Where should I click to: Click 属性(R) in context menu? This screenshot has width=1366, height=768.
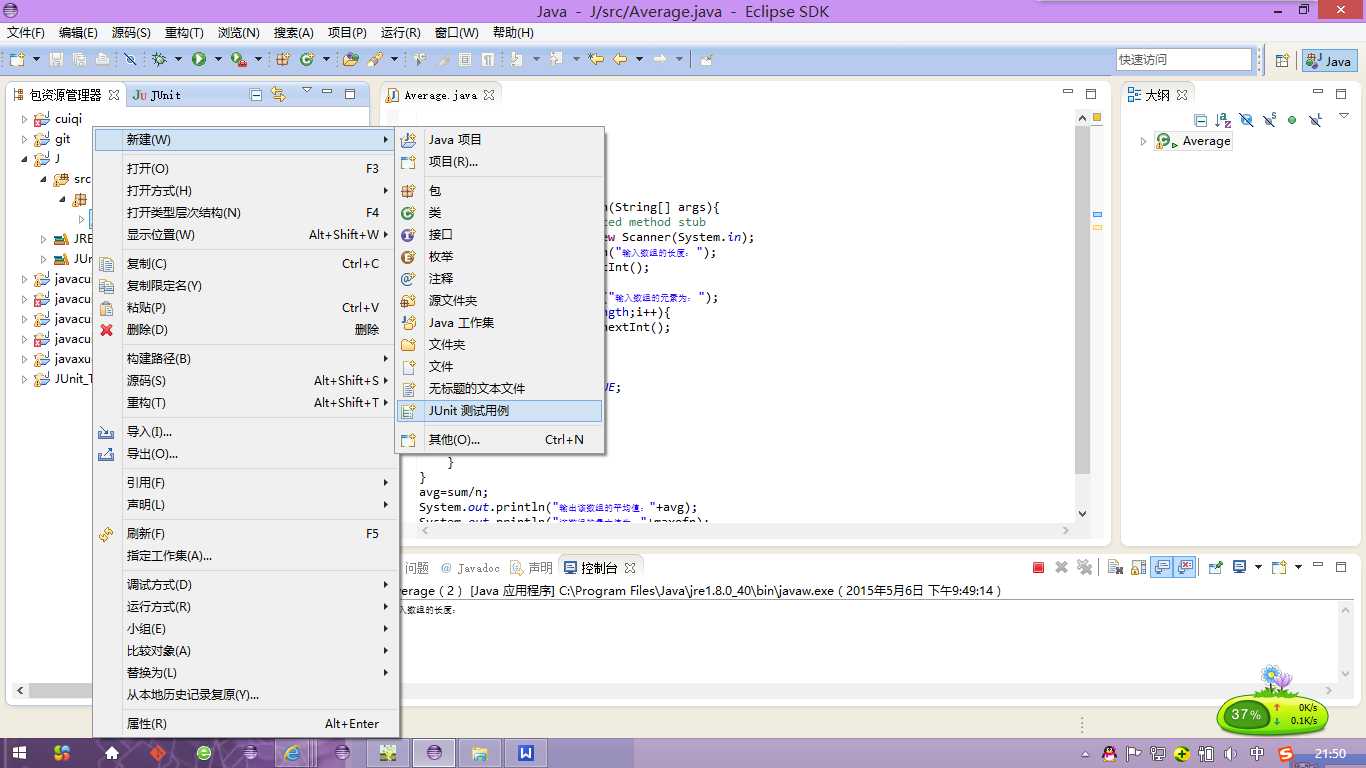point(246,723)
